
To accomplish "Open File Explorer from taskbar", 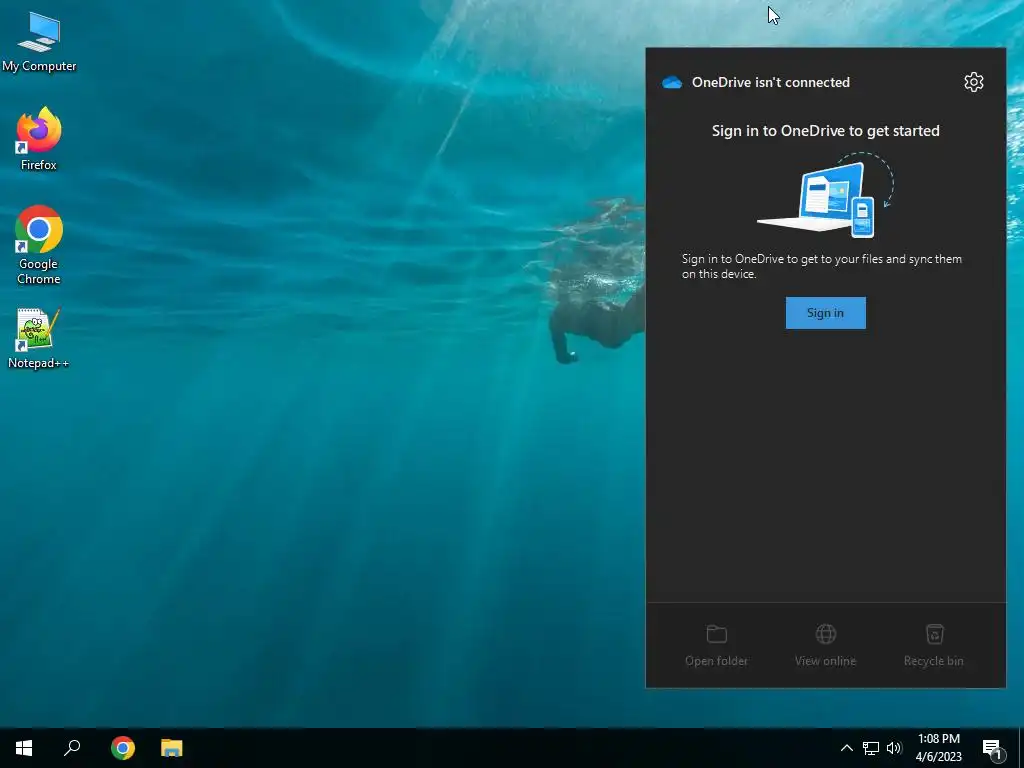I will click(172, 748).
